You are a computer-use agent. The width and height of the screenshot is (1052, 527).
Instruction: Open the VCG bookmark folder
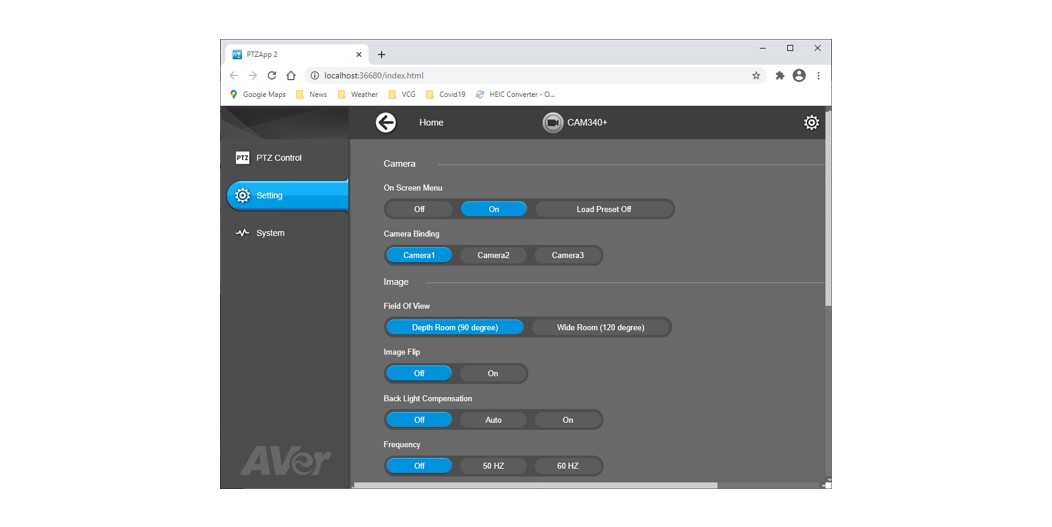402,95
